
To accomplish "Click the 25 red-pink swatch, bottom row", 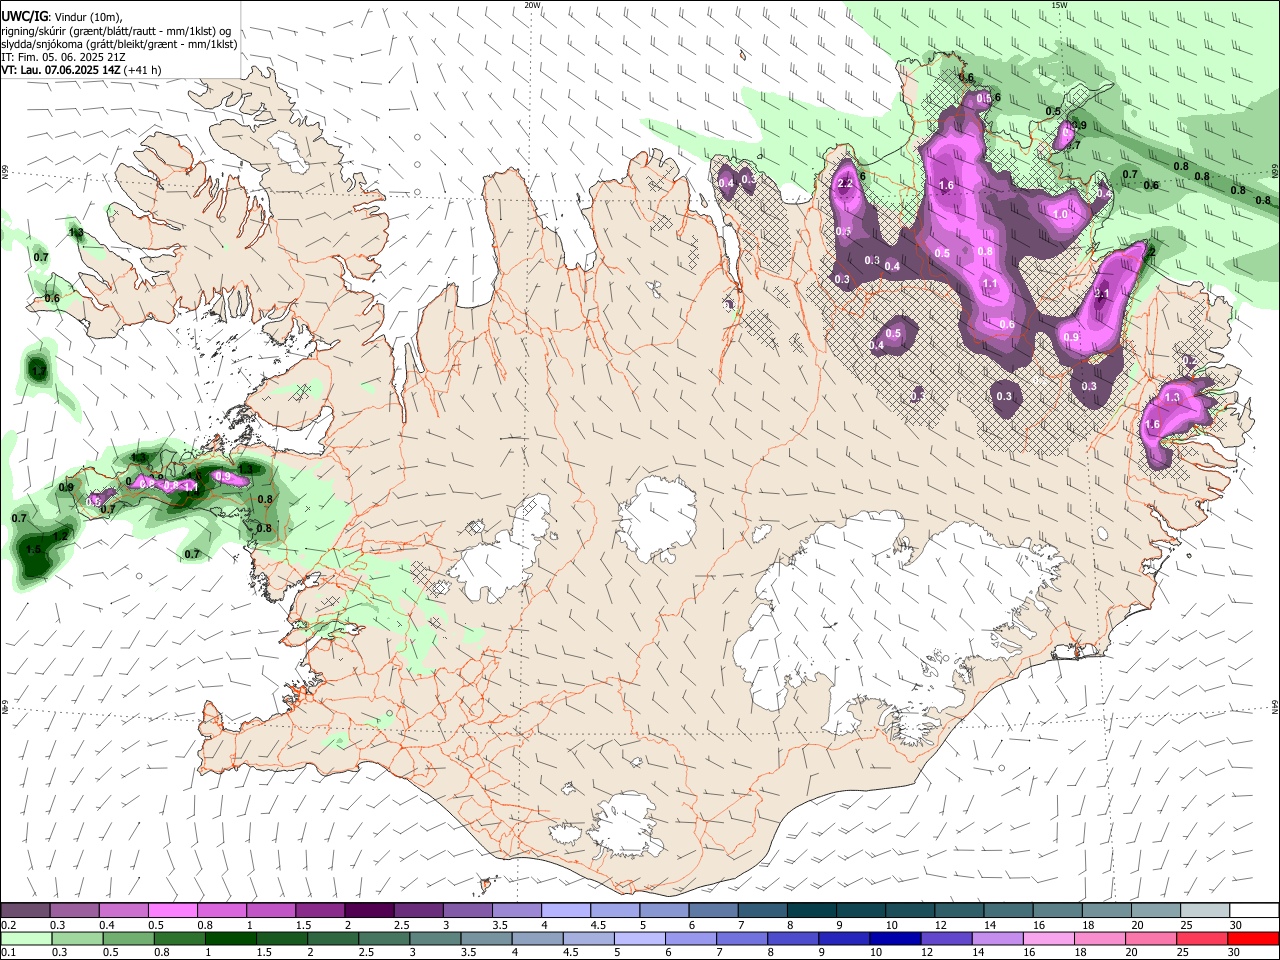I will point(1202,938).
